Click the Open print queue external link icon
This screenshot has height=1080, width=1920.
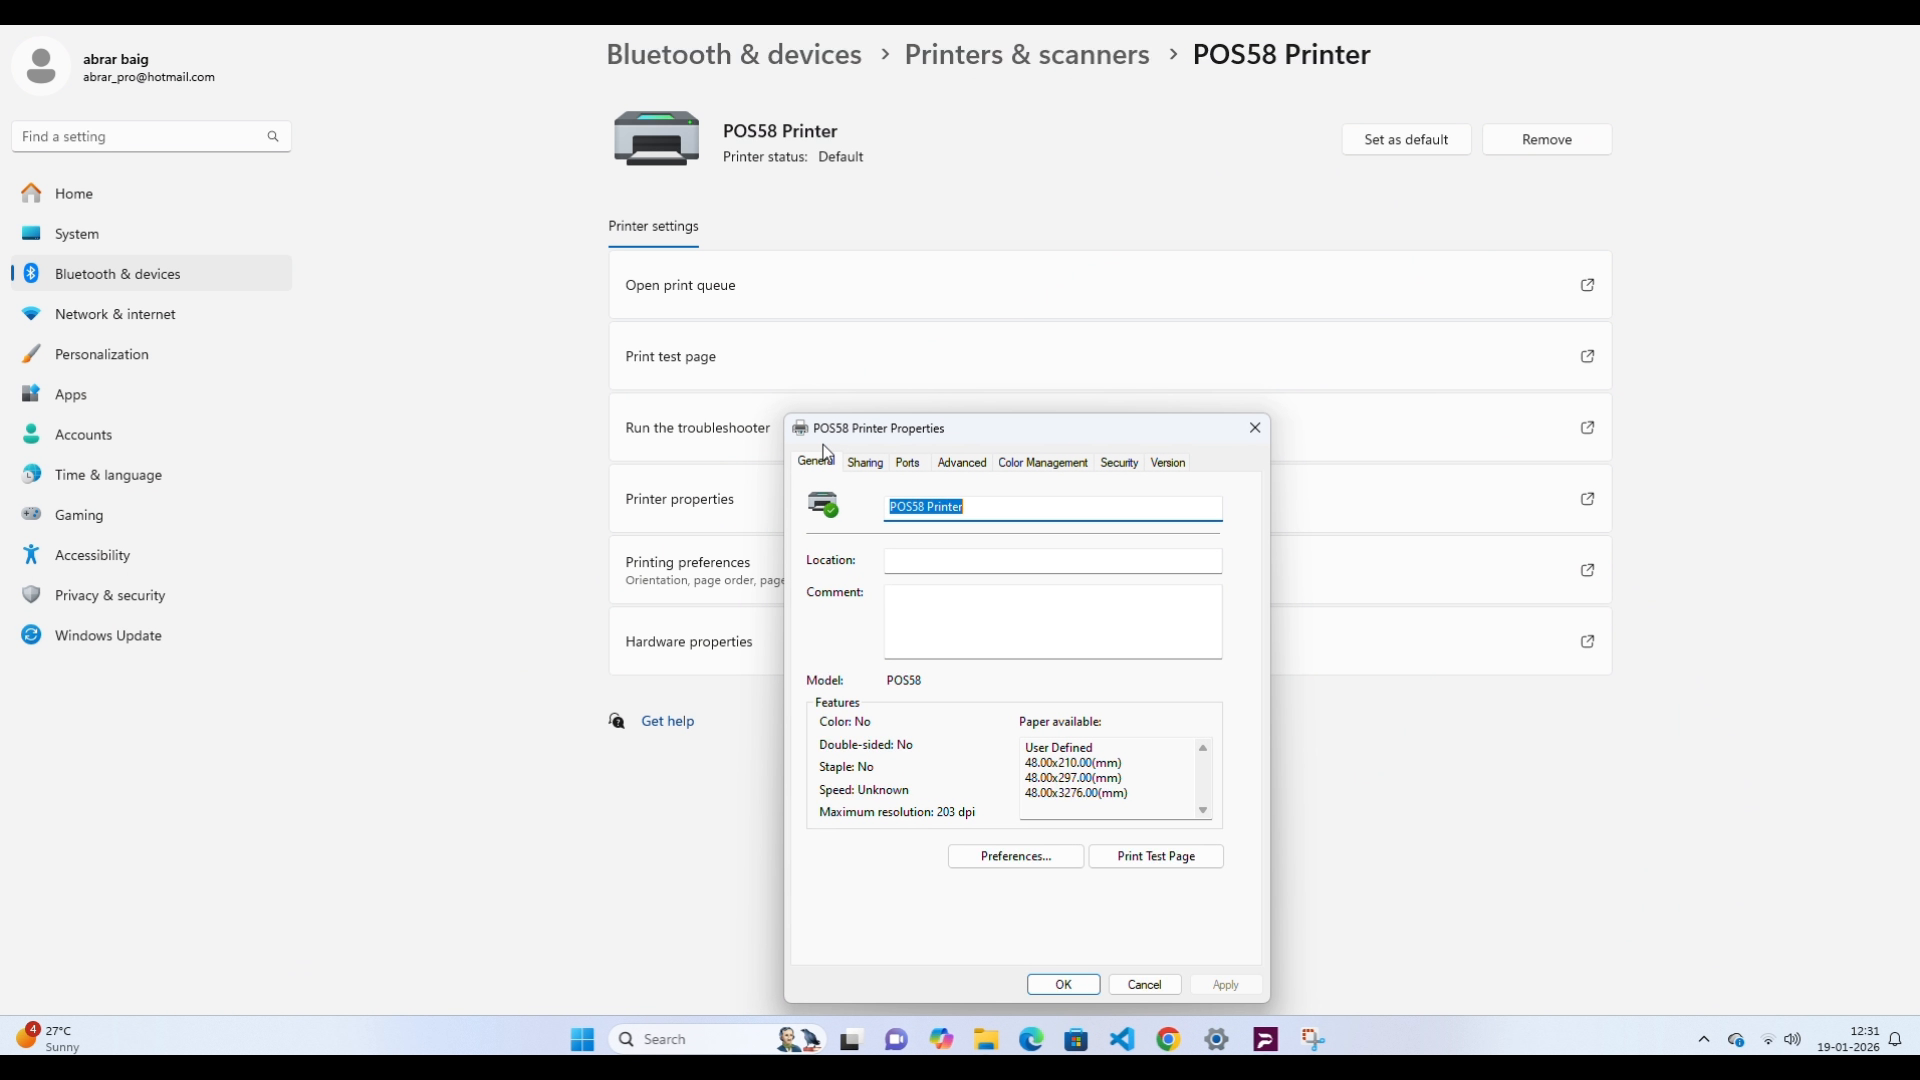[1587, 285]
